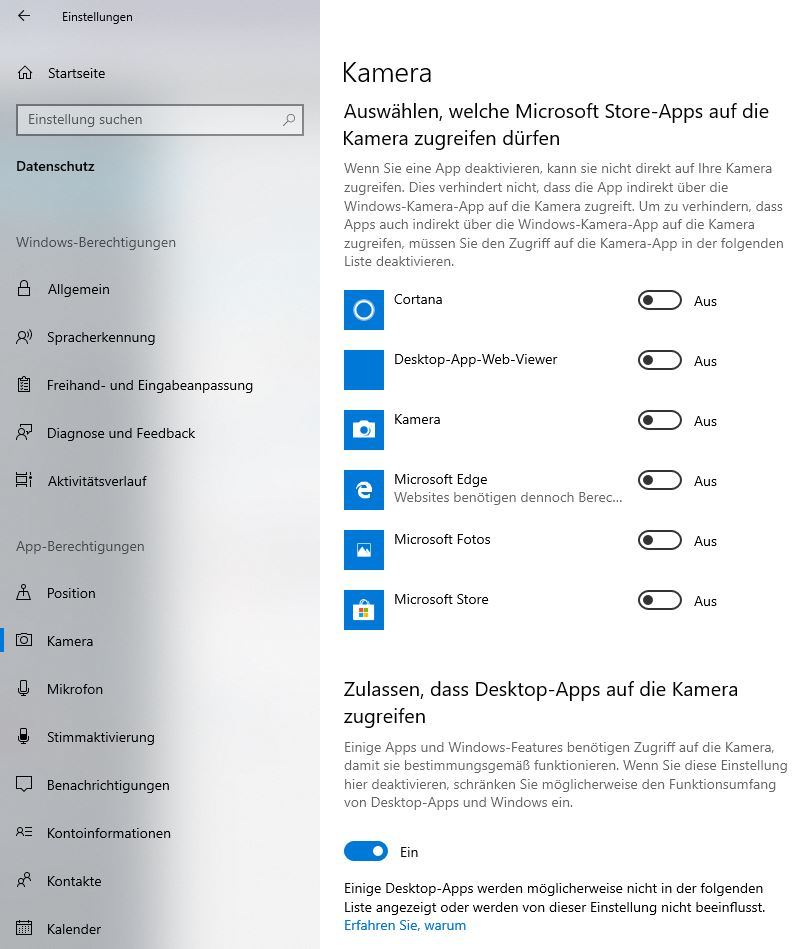Viewport: 798px width, 949px height.
Task: Click the Desktop-App-Web-Viewer blue icon
Action: pyautogui.click(x=364, y=370)
